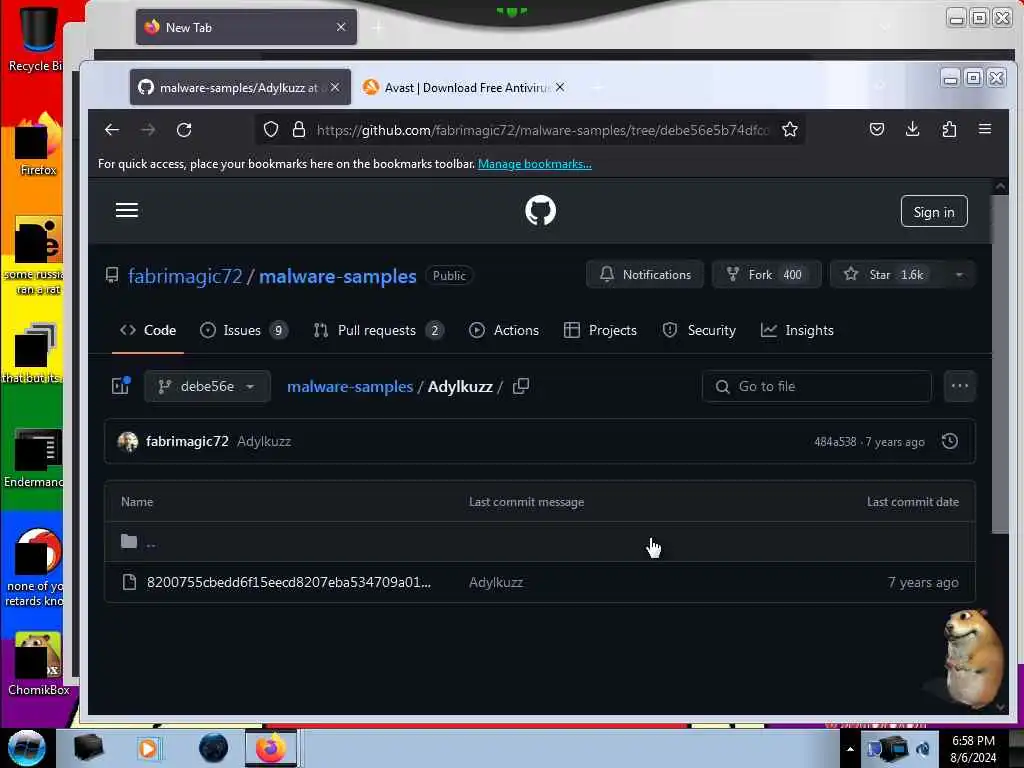Screen dimensions: 1024x768
Task: Click the GitHub Octocat logo
Action: [x=541, y=210]
